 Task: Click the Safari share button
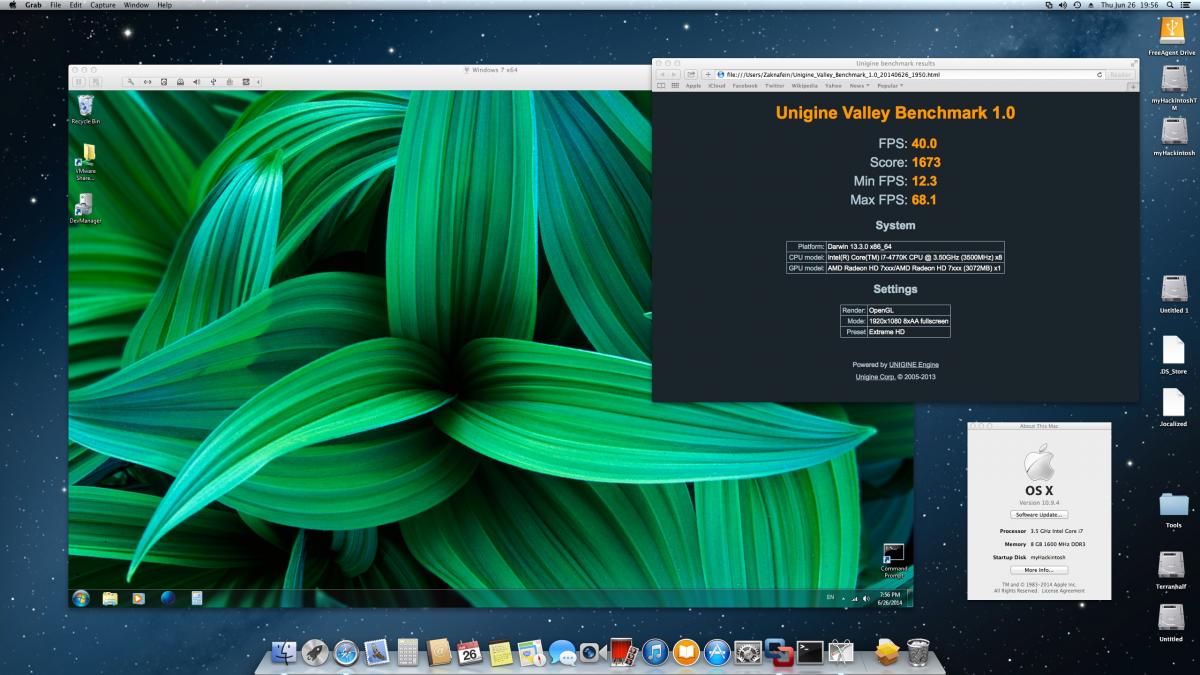tap(691, 74)
